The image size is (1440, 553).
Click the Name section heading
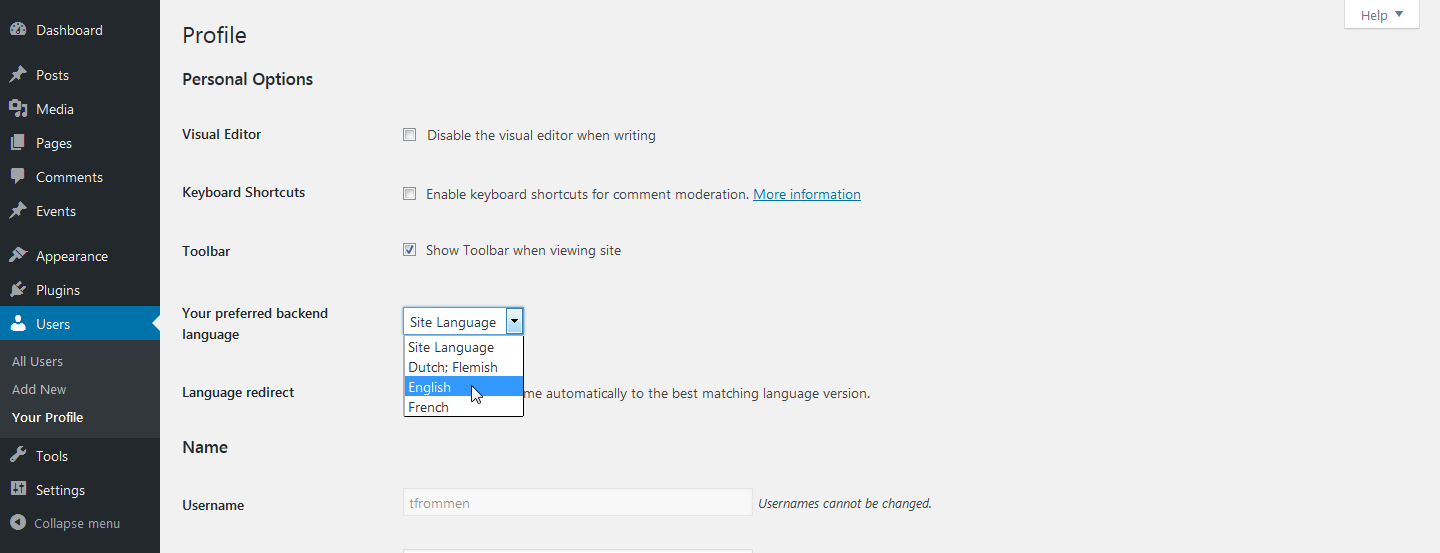click(205, 447)
